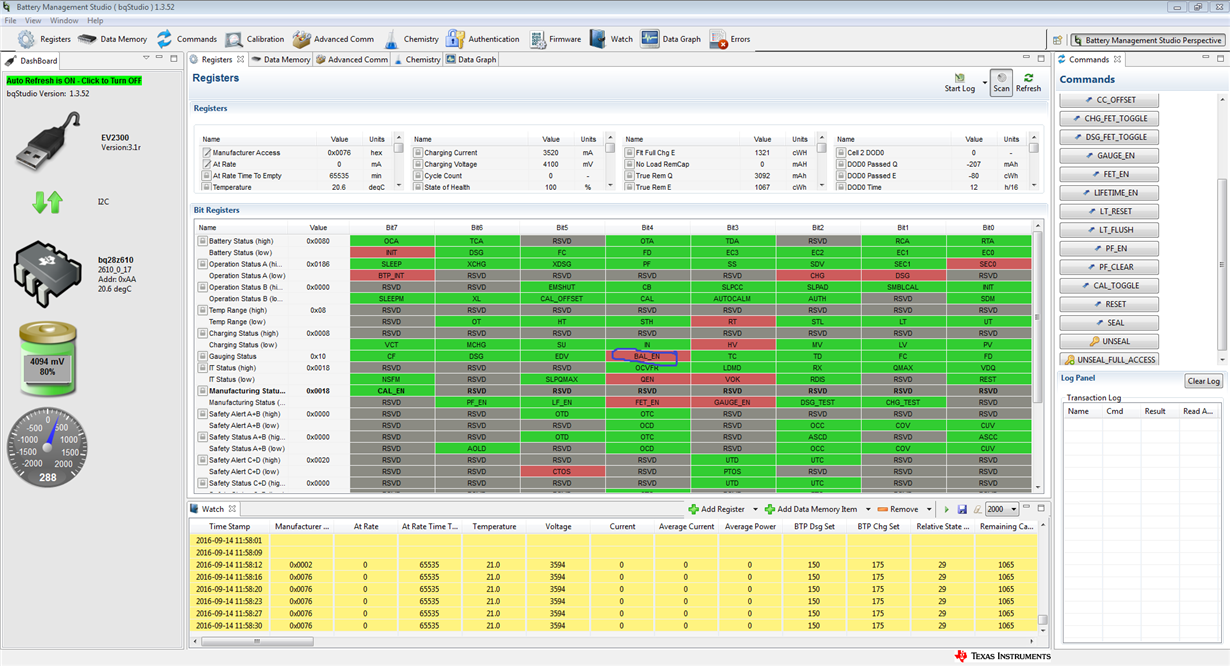Screen dimensions: 1230x666
Task: Open Advanced Comm from the main toolbar
Action: click(x=333, y=40)
